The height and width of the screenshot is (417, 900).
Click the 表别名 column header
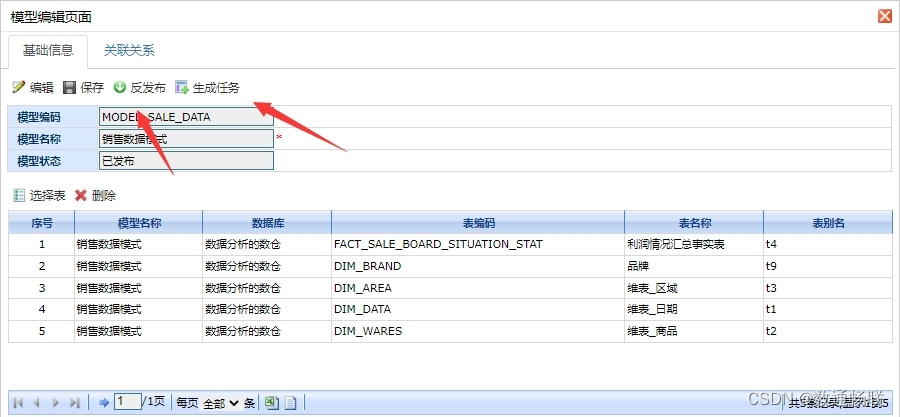pos(828,223)
